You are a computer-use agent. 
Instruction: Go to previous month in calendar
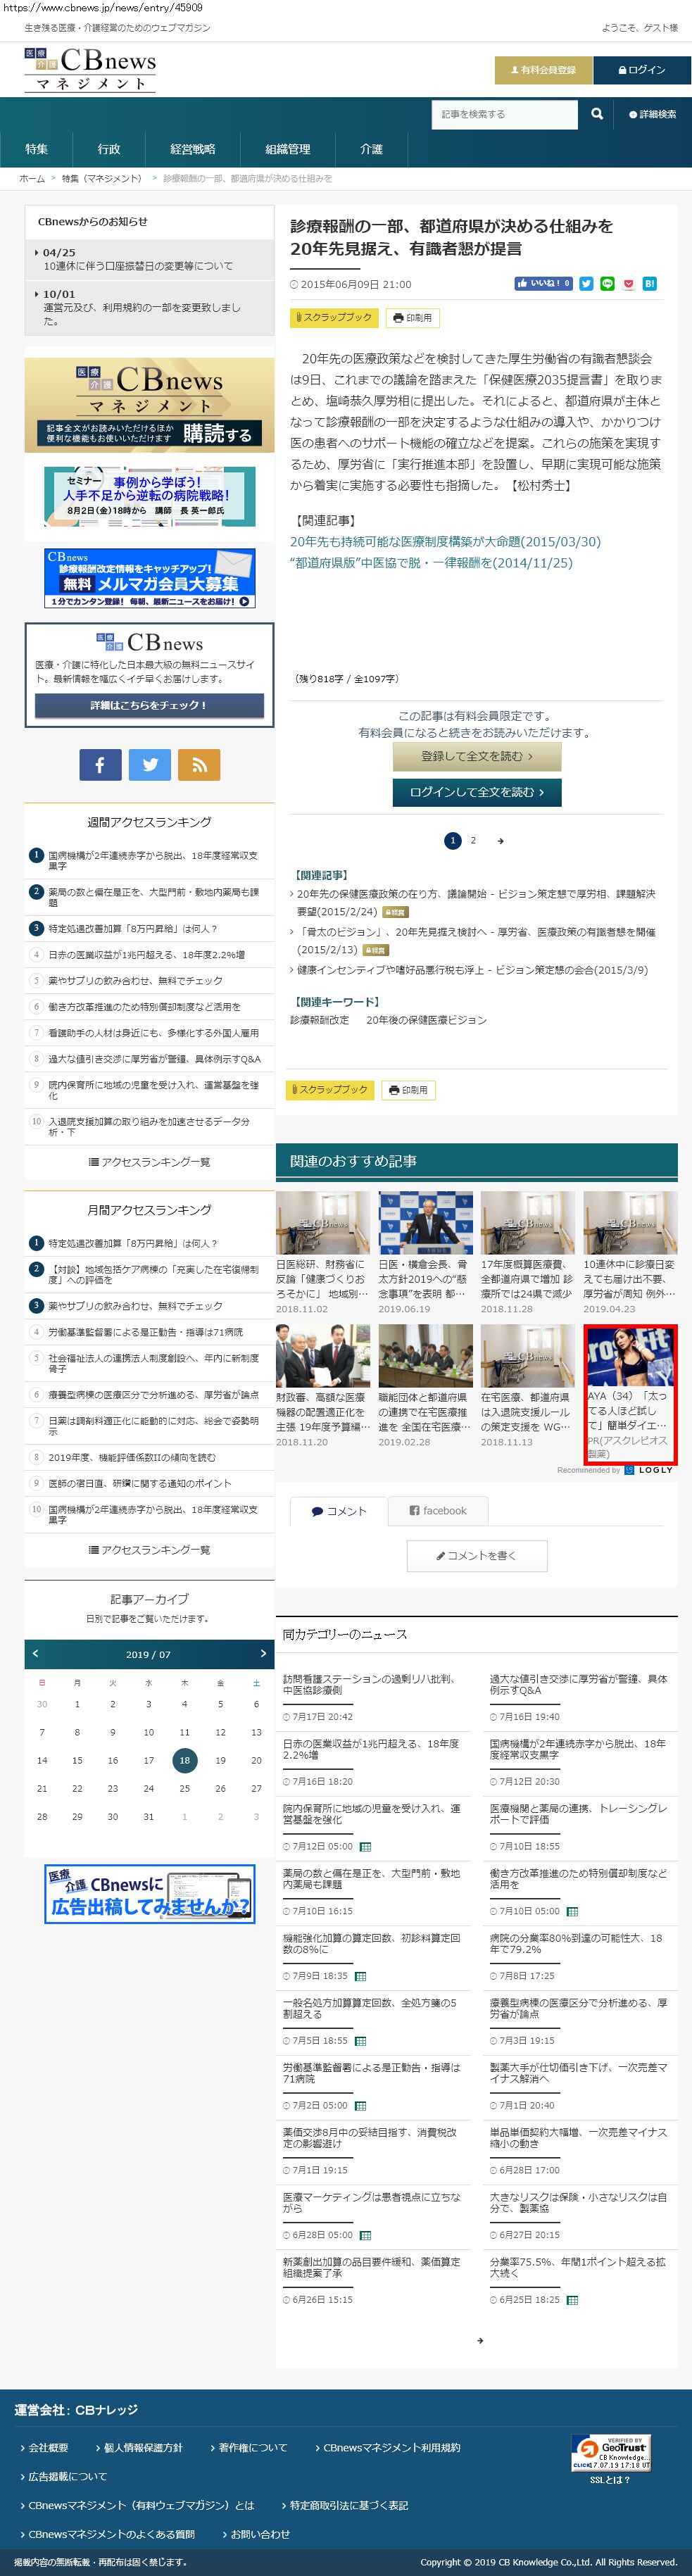coord(35,1653)
